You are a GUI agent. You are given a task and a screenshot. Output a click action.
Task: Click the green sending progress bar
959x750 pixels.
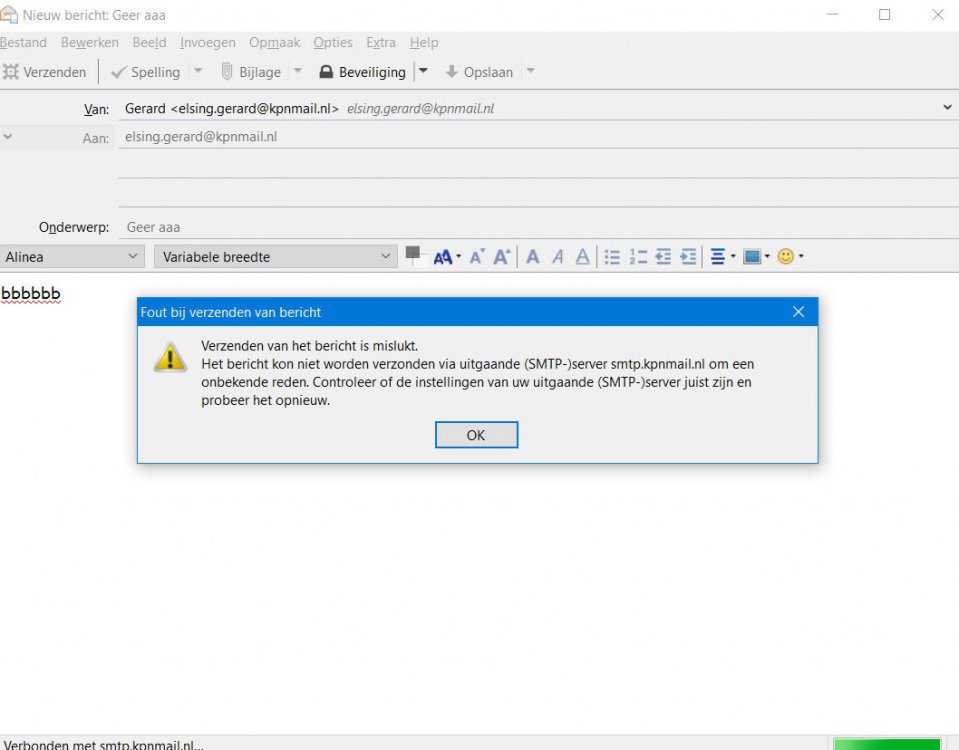[886, 744]
